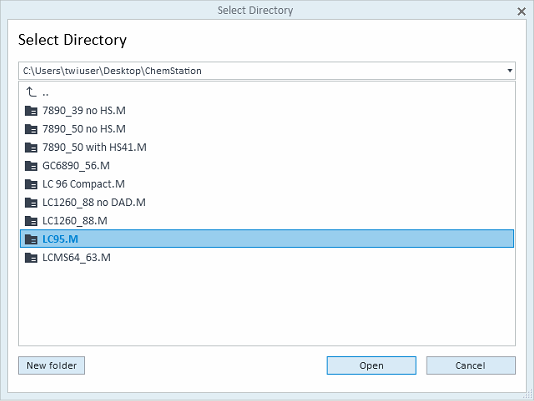Click the up-arrow parent directory icon

pos(31,92)
